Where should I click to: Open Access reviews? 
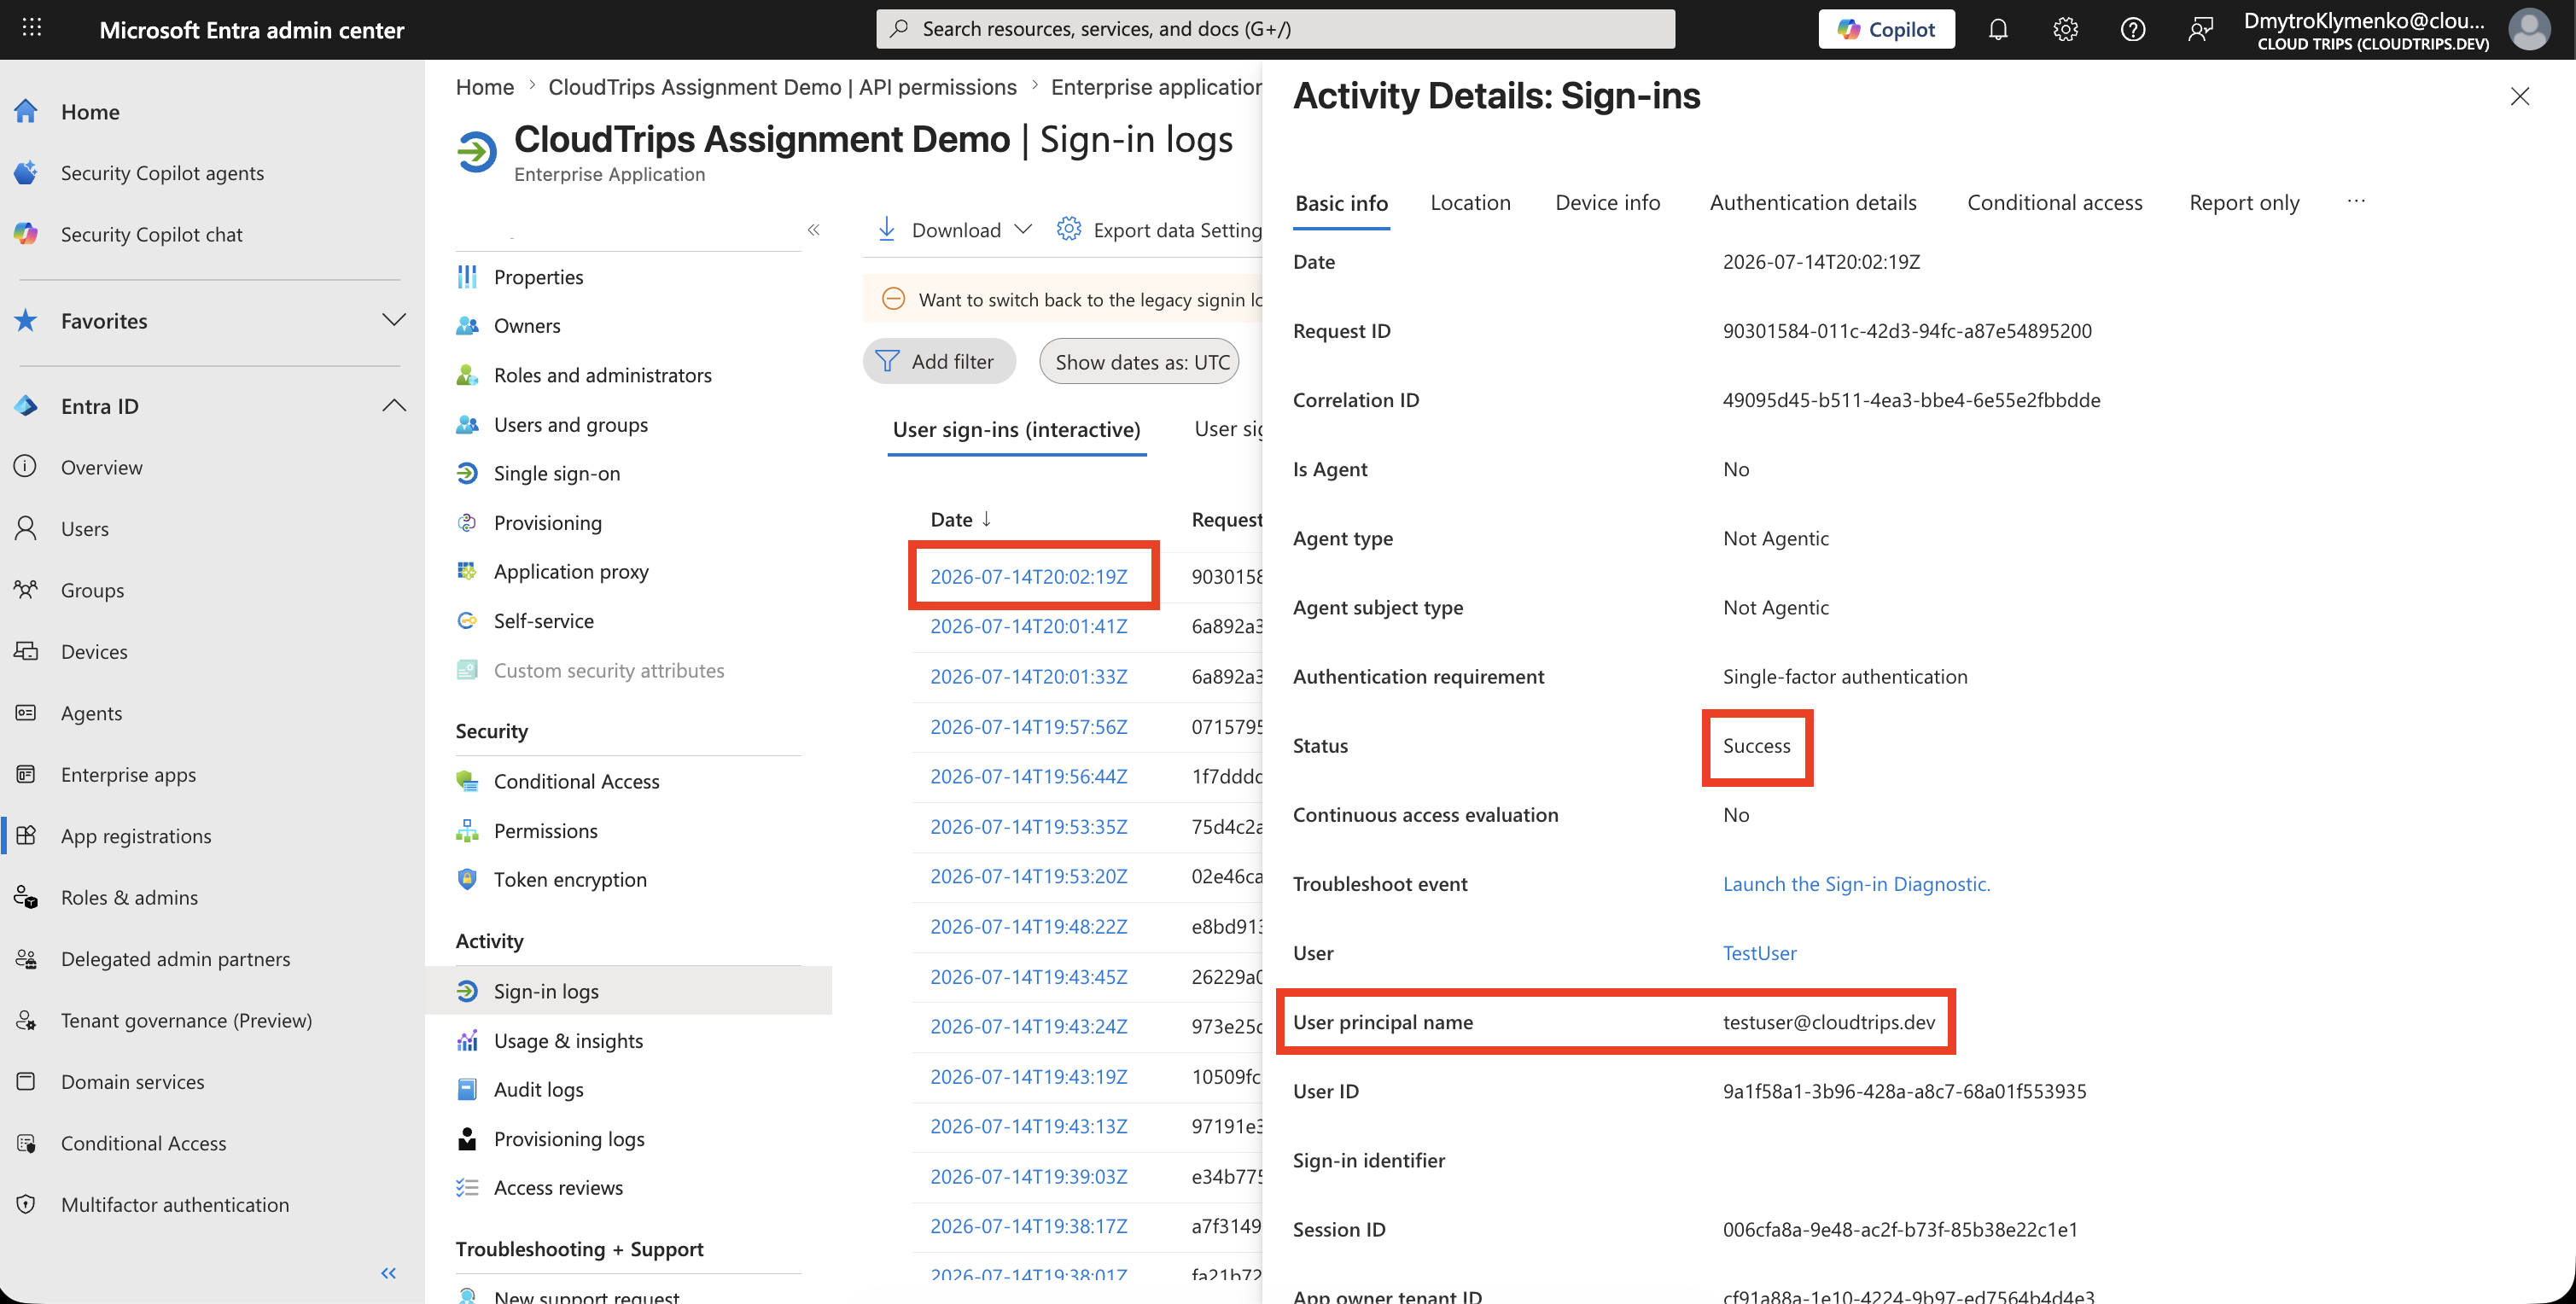pyautogui.click(x=558, y=1187)
